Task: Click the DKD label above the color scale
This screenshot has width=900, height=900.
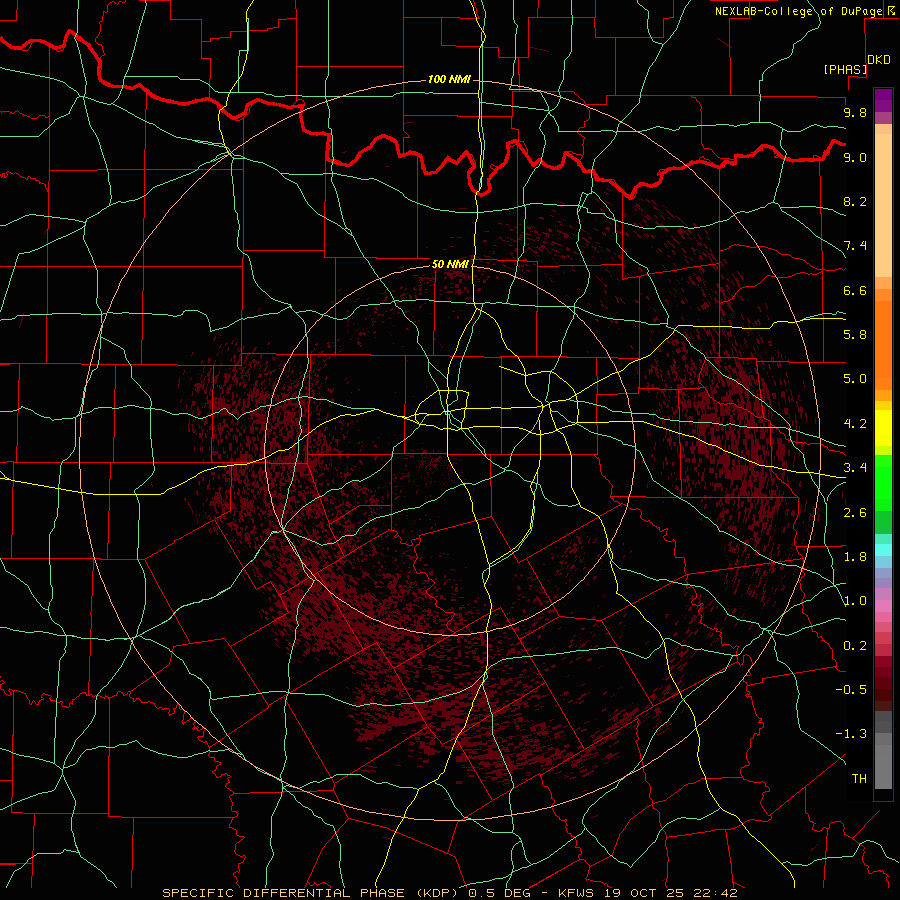Action: 879,60
